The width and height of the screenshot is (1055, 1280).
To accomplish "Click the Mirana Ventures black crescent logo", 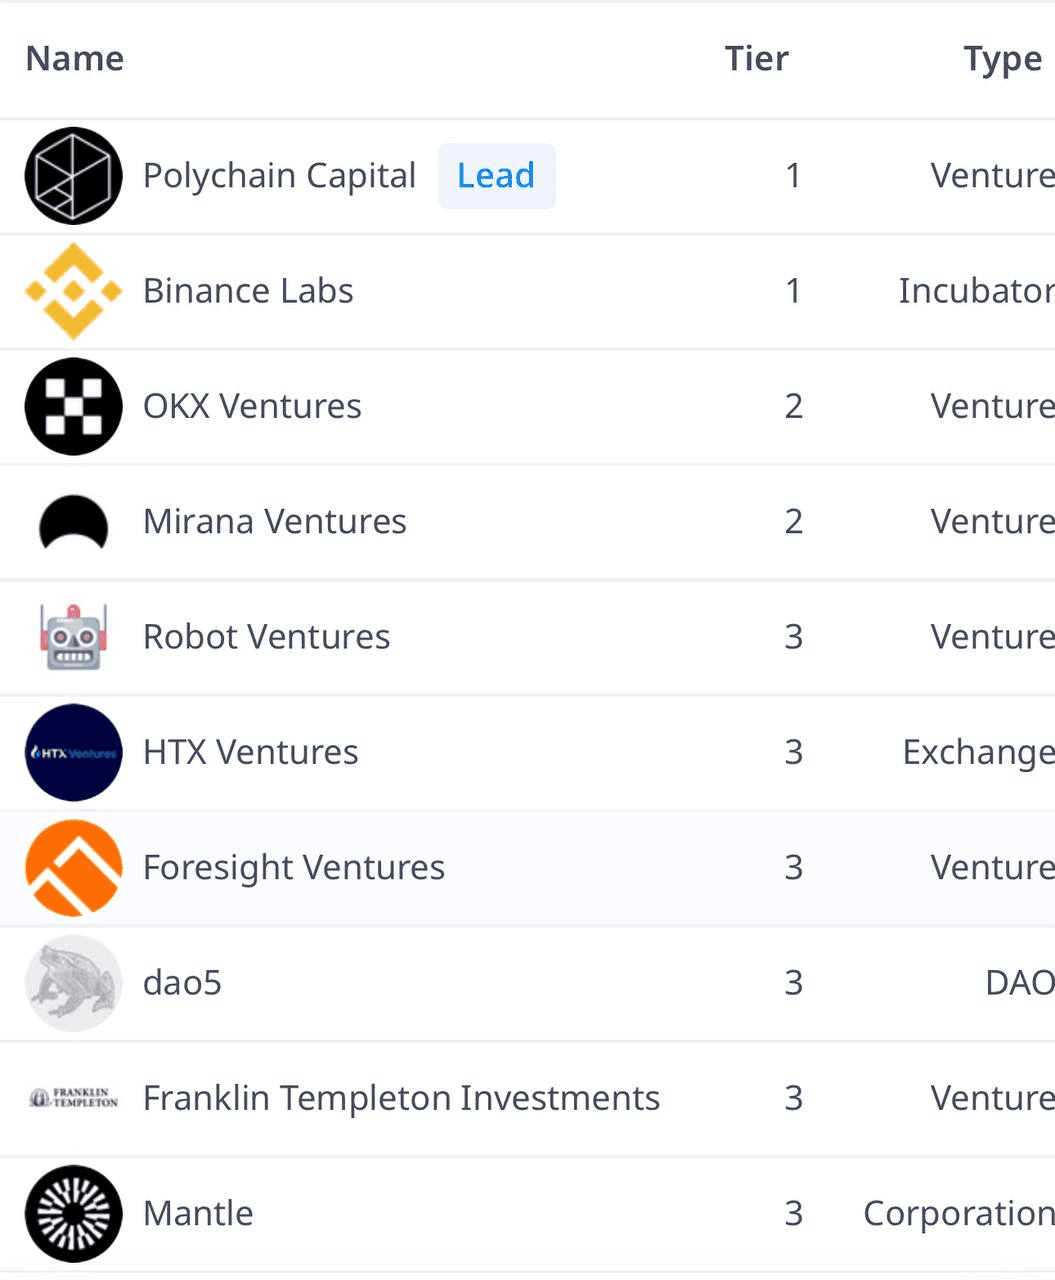I will (x=73, y=523).
